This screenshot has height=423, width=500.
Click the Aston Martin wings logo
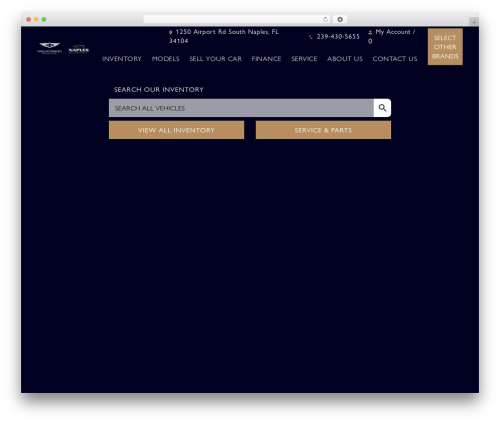[x=50, y=48]
